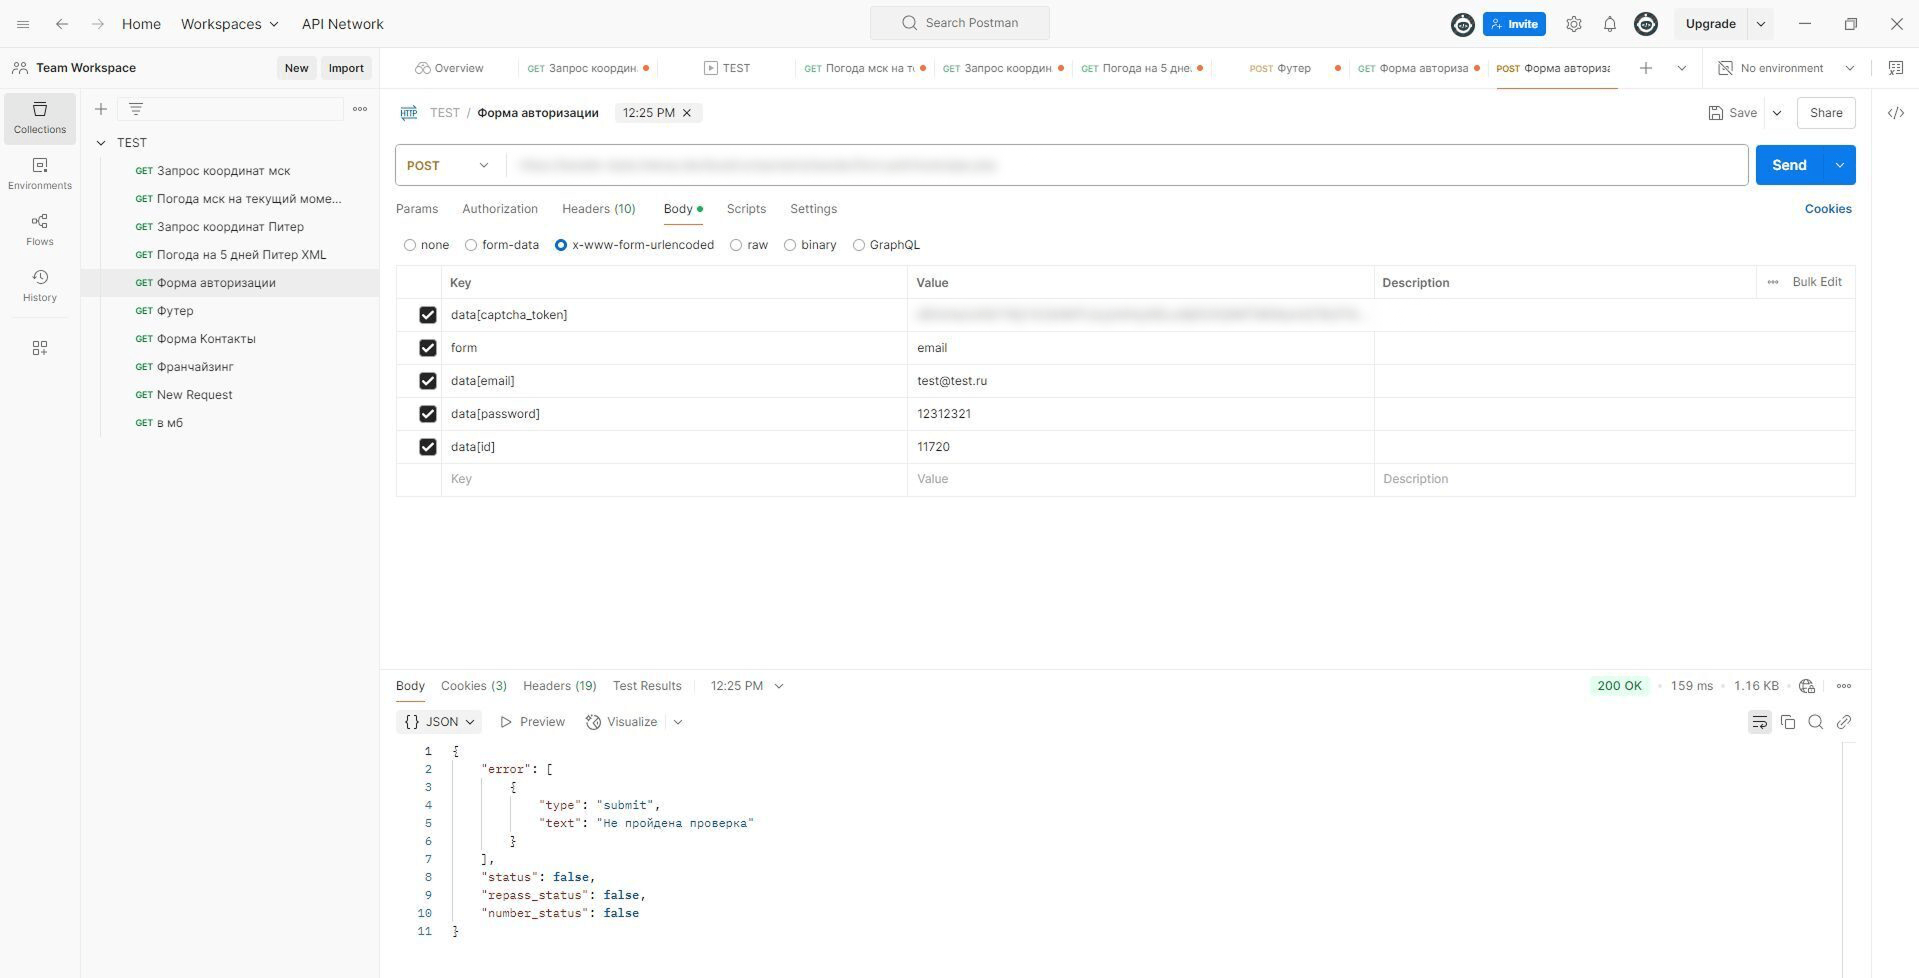
Task: Open the POST method dropdown
Action: pos(448,165)
